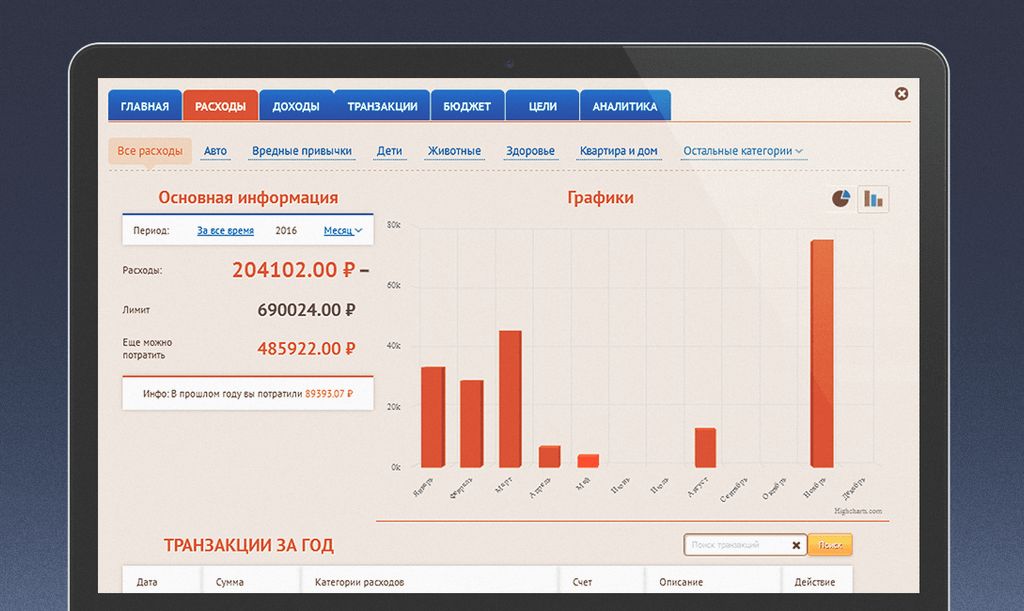Select the May bar in the chart
The image size is (1024, 611).
pyautogui.click(x=588, y=461)
